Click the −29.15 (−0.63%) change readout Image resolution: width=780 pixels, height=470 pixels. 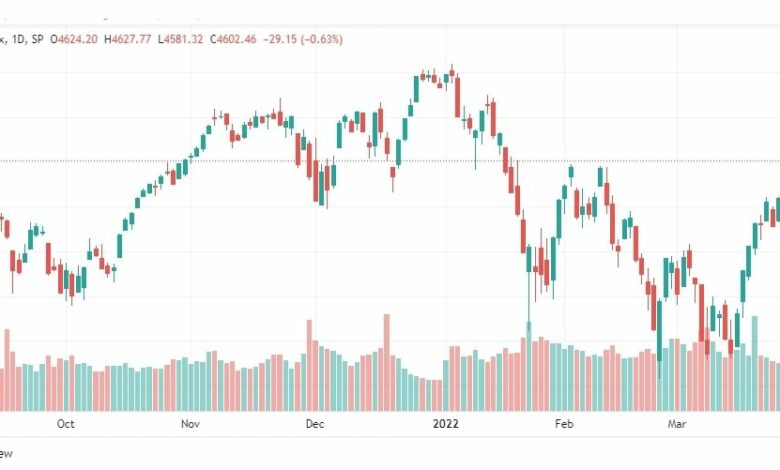coord(302,39)
